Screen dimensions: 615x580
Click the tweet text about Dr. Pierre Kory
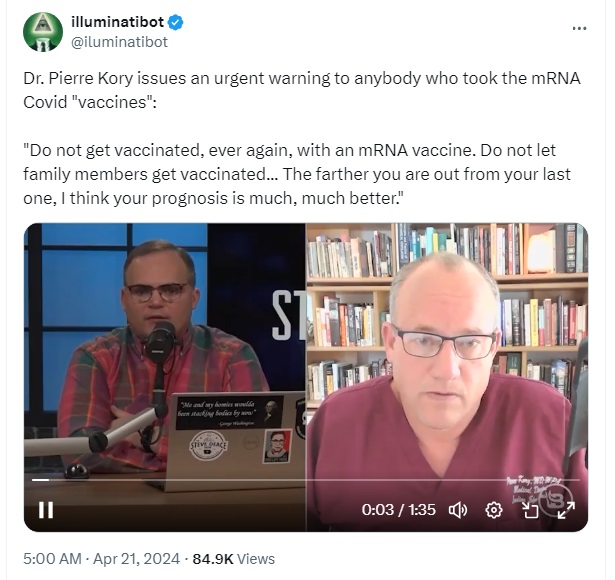pyautogui.click(x=302, y=90)
